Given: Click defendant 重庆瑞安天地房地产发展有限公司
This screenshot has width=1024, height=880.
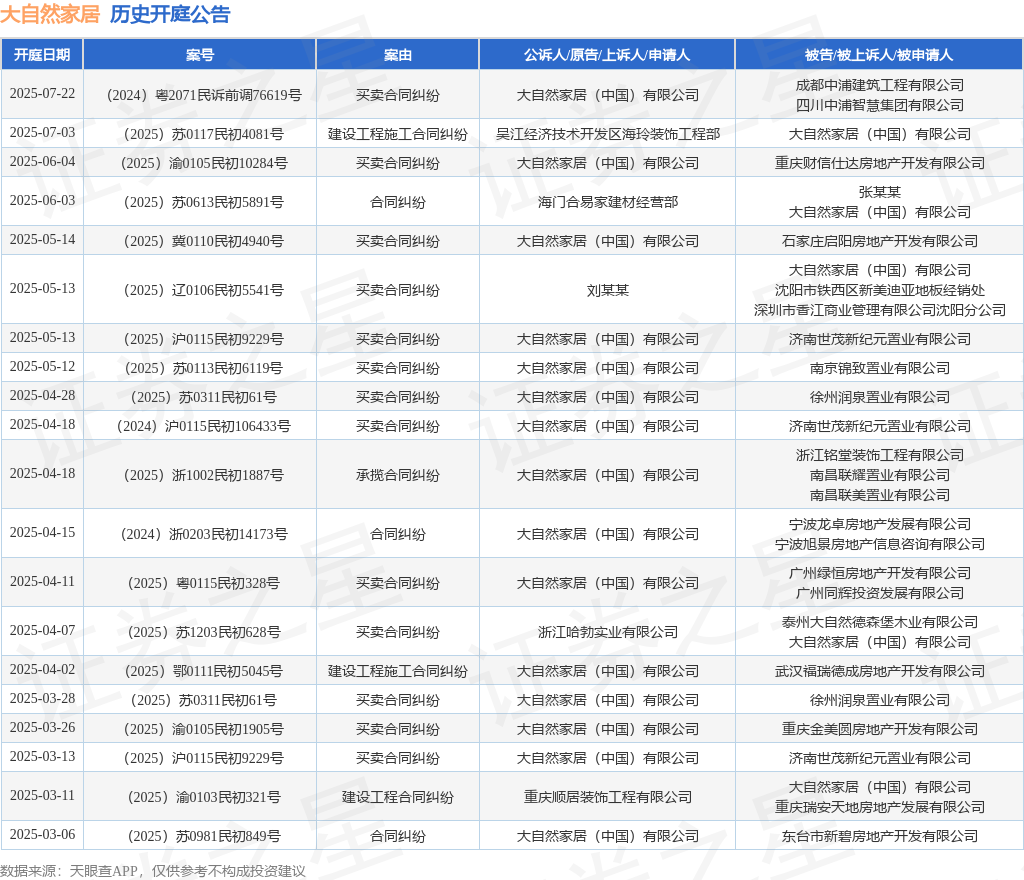Looking at the screenshot, I should point(879,807).
